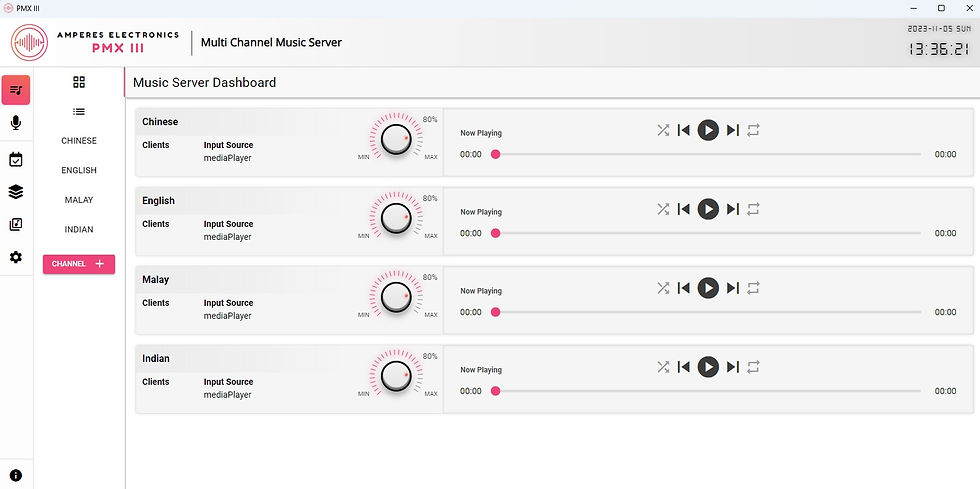Play the Malay channel
The width and height of the screenshot is (980, 489).
tap(708, 288)
